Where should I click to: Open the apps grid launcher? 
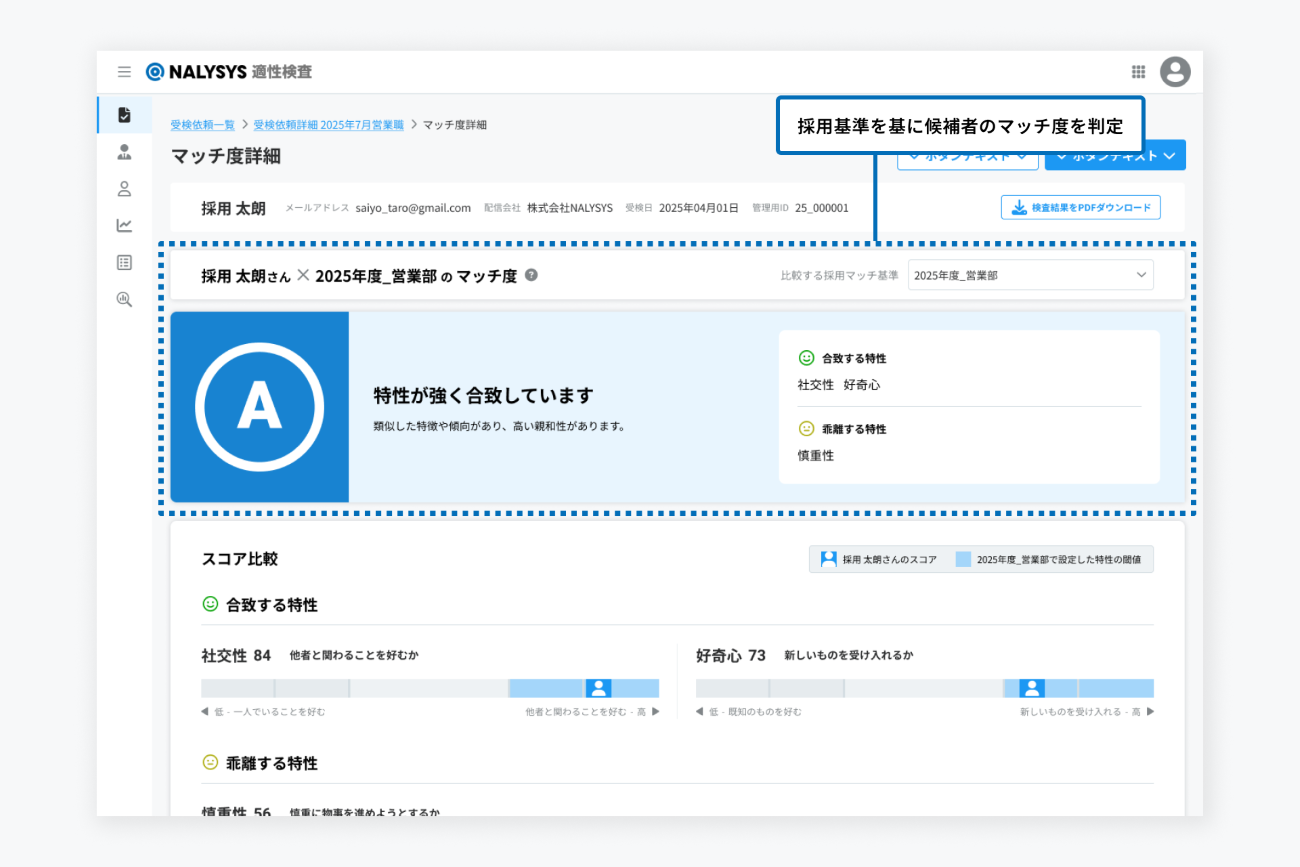pos(1138,72)
